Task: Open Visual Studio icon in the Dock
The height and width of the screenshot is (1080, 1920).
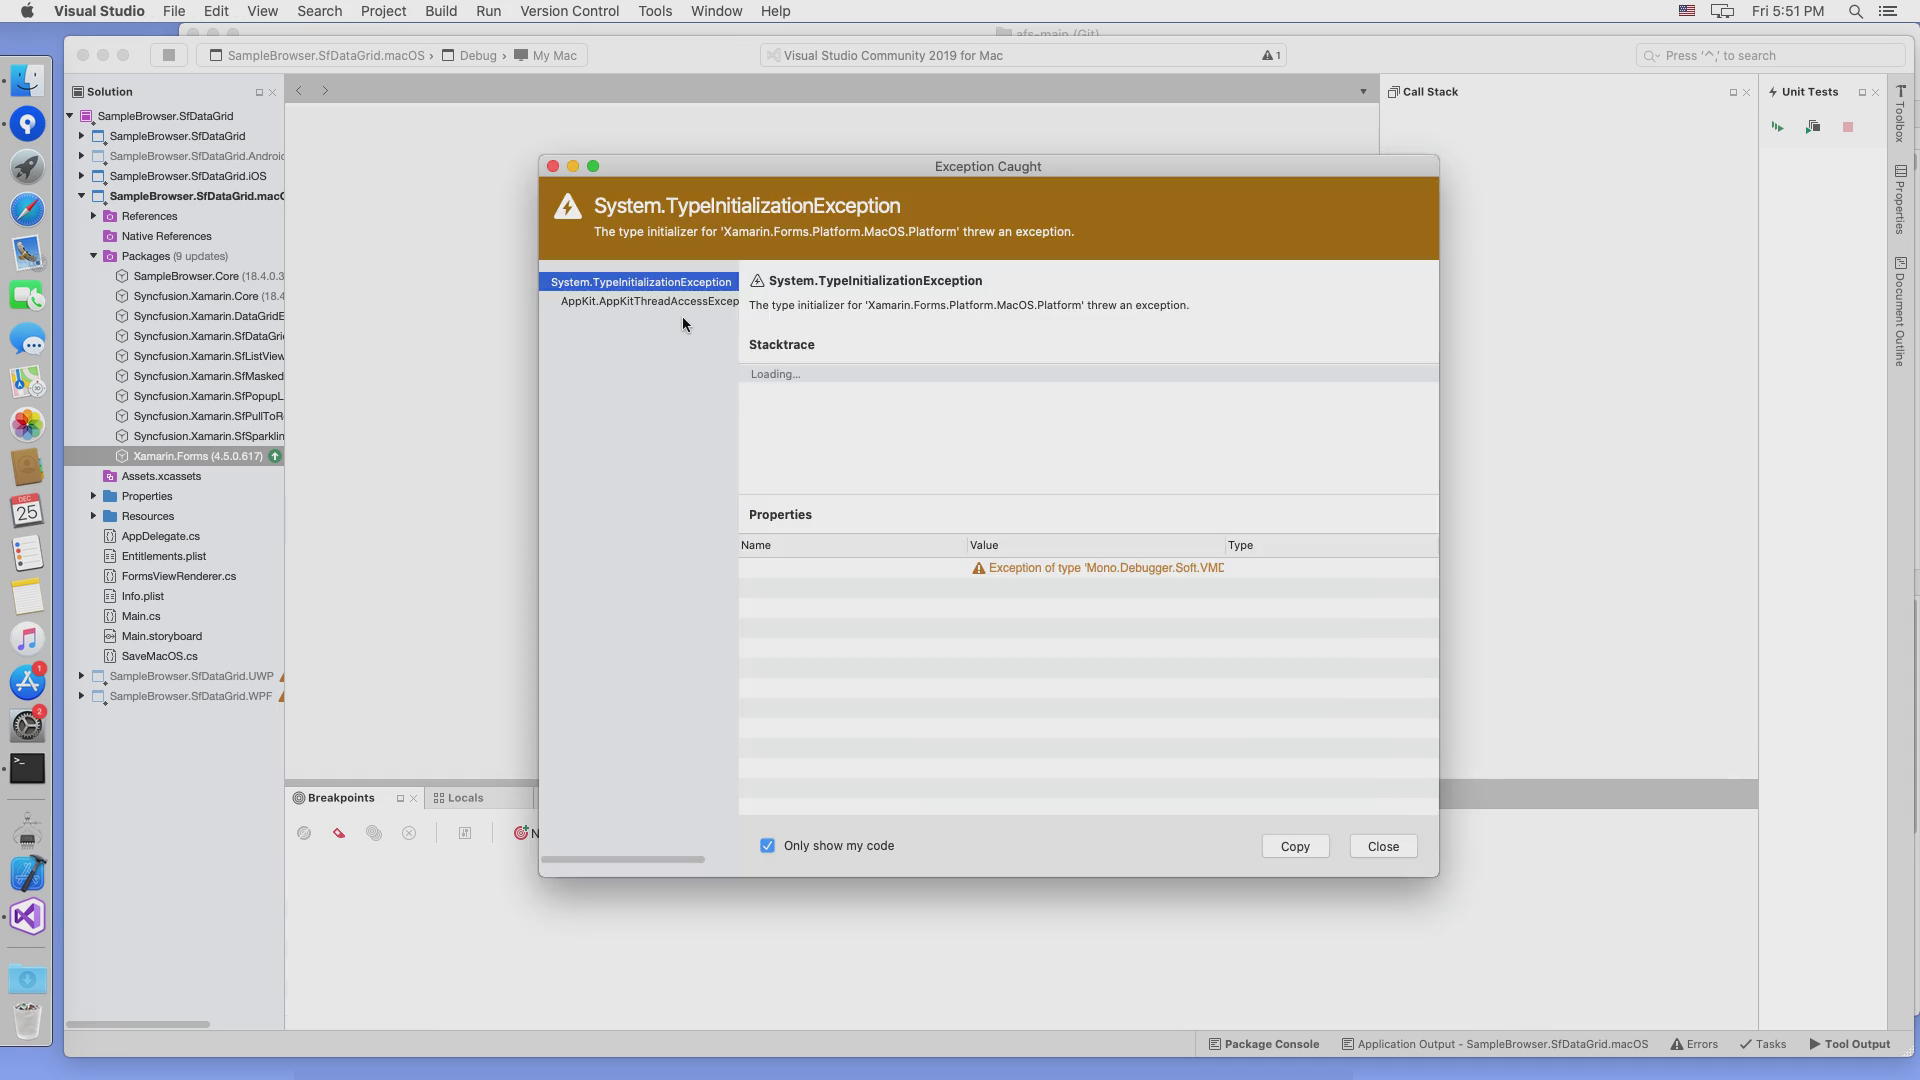Action: (x=28, y=916)
